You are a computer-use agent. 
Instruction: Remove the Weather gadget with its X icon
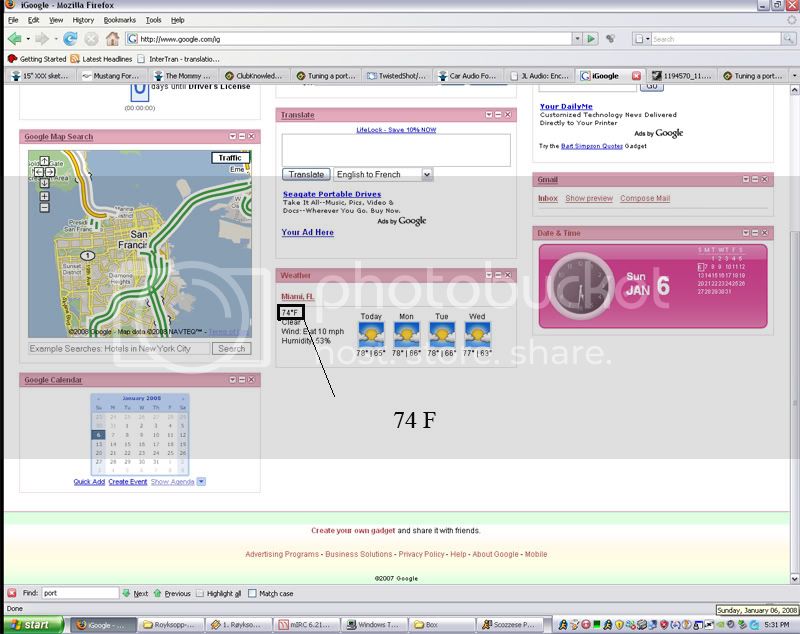508,275
